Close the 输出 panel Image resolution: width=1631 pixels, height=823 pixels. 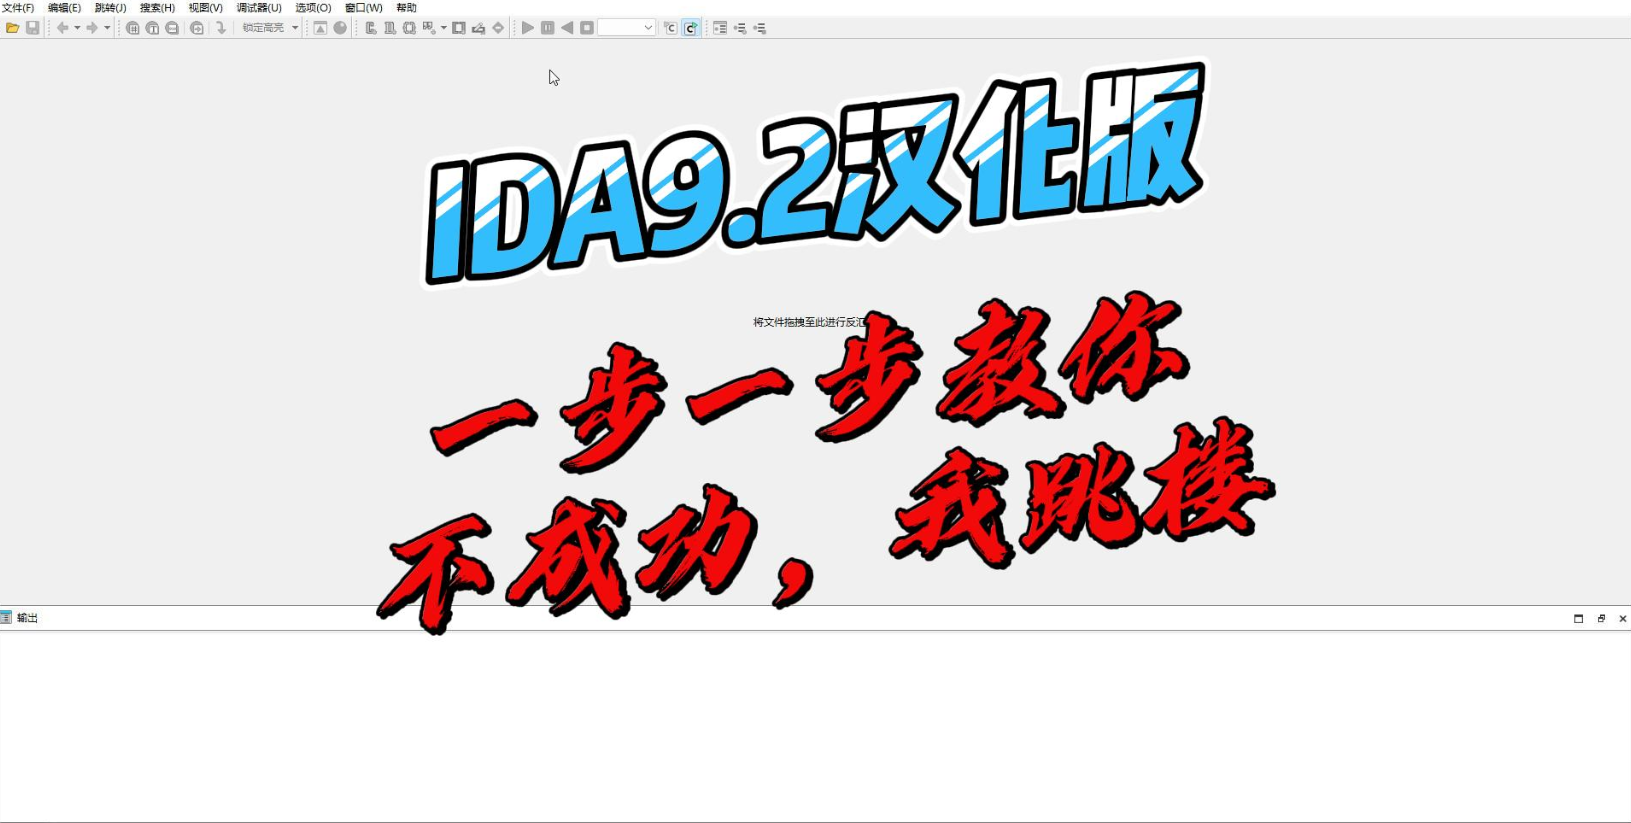click(x=1623, y=619)
